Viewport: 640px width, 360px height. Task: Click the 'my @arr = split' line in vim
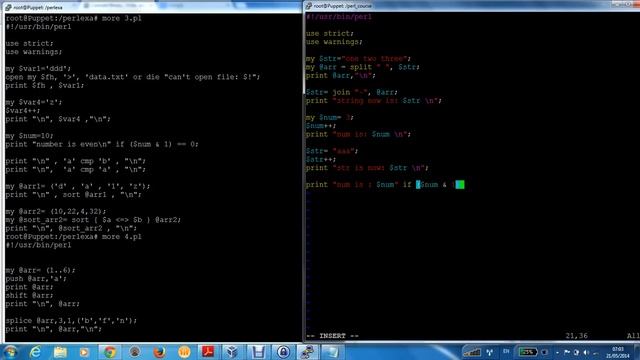(x=363, y=67)
